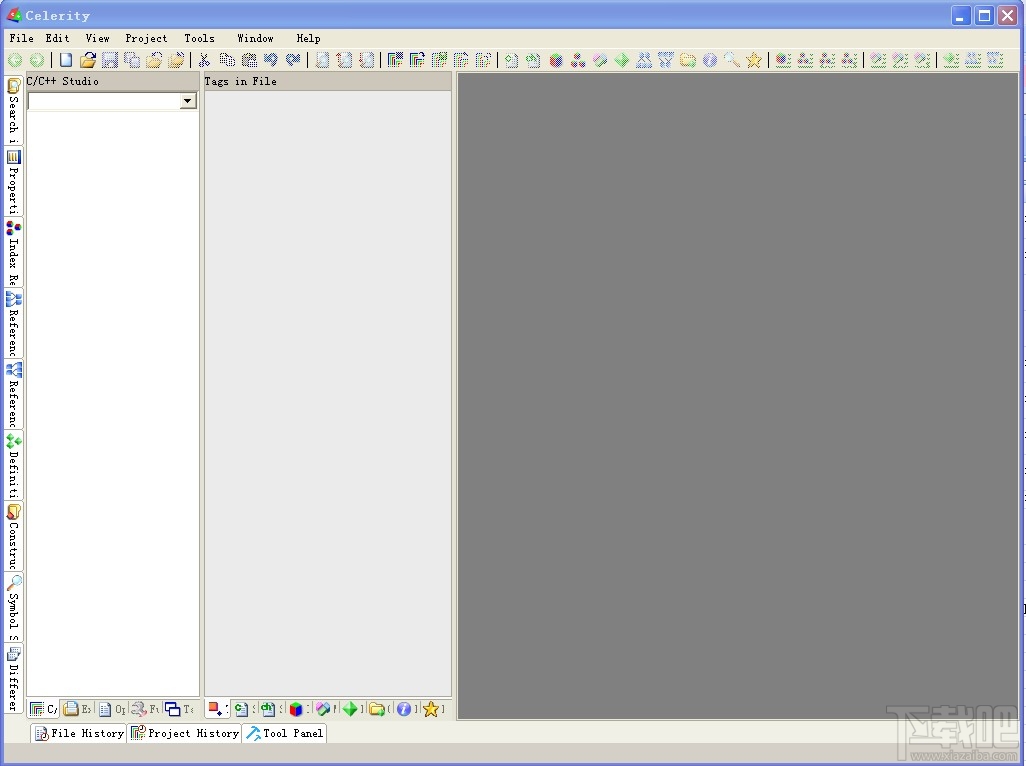Open the Edit menu

[x=57, y=38]
